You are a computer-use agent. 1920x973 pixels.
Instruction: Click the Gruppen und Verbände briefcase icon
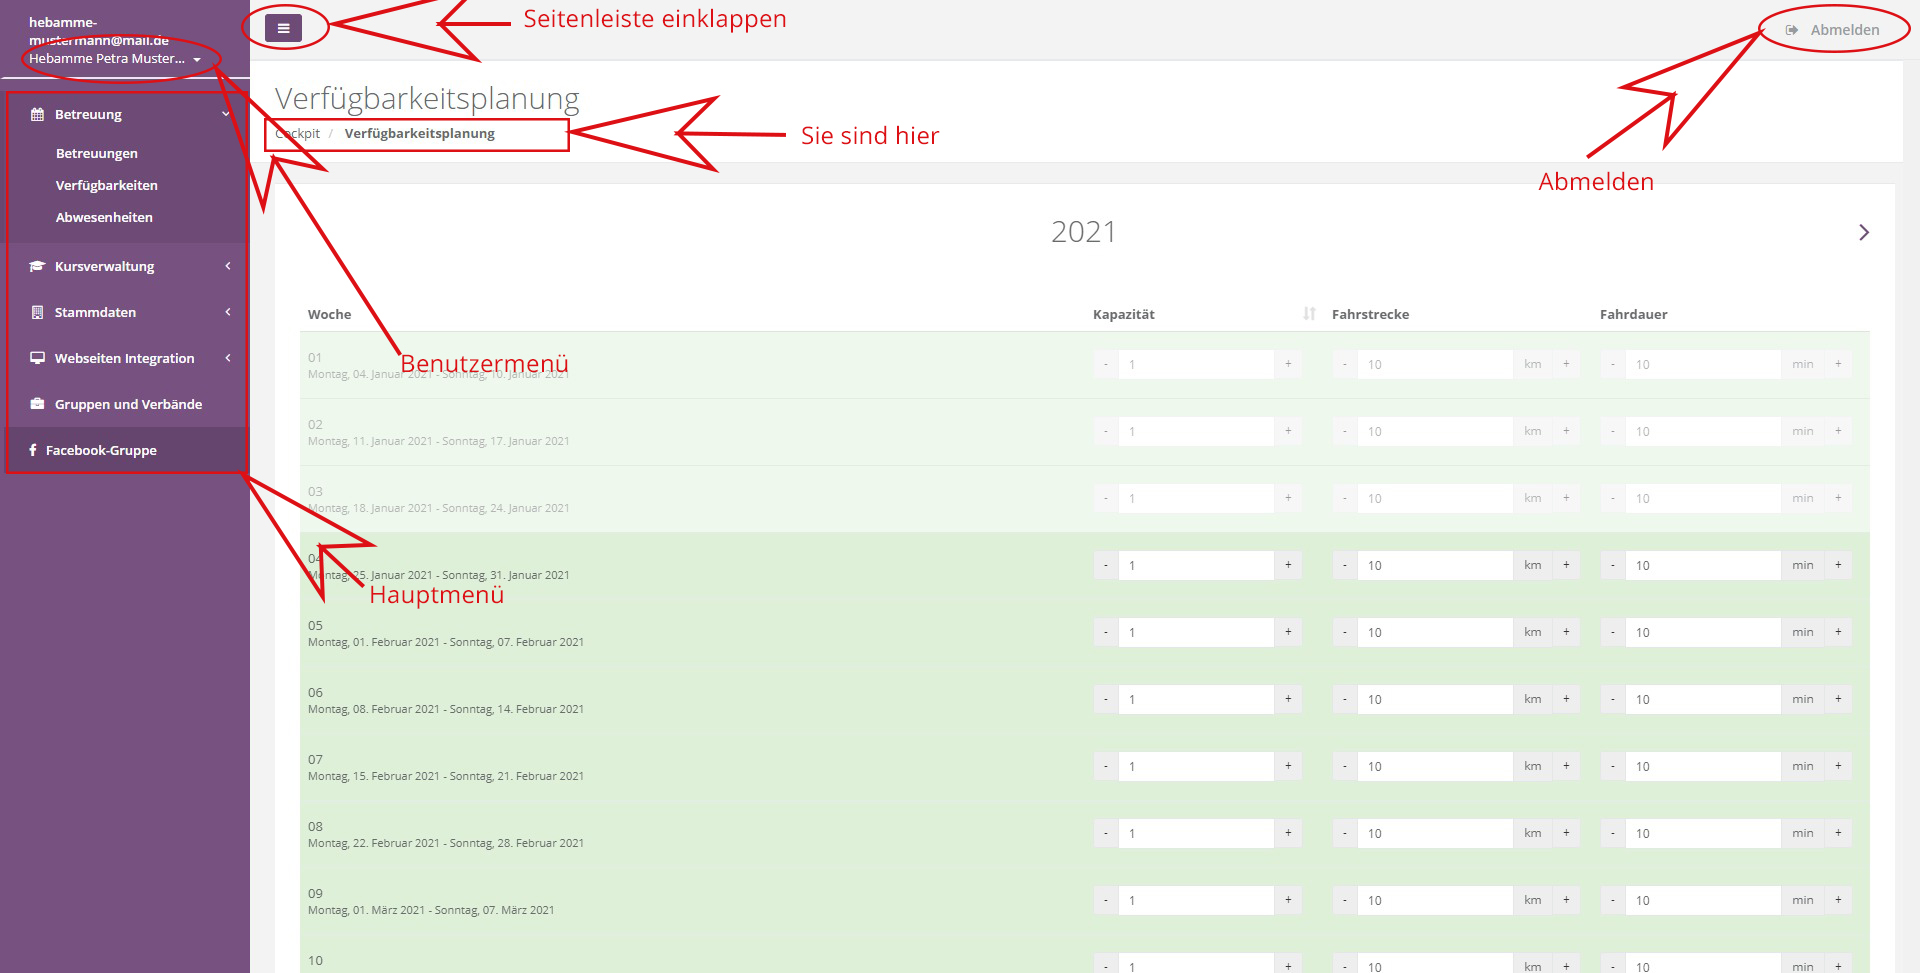pyautogui.click(x=37, y=404)
